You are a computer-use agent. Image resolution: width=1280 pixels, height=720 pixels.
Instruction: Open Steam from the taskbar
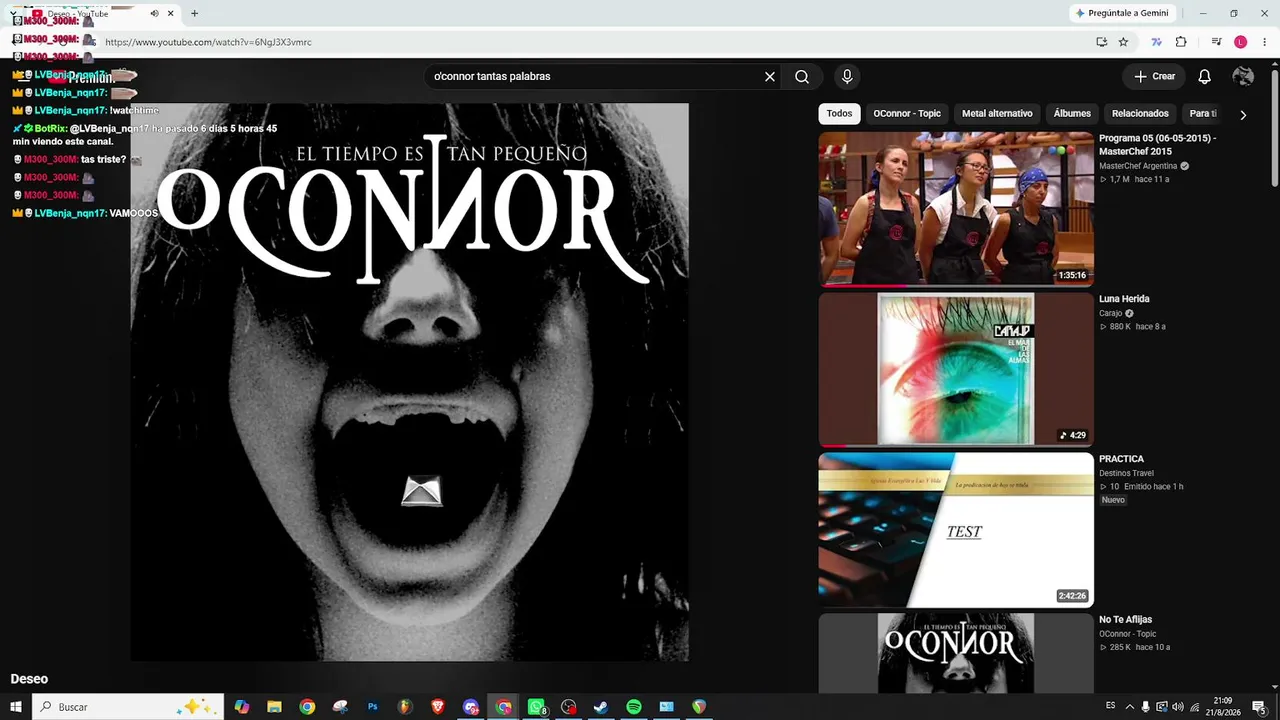(x=601, y=707)
